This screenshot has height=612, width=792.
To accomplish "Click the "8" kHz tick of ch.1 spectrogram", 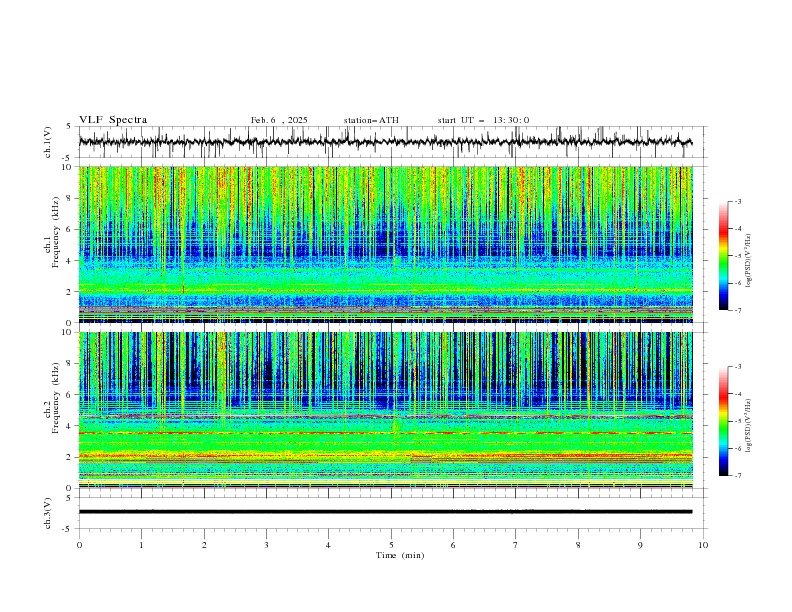I will click(x=70, y=198).
